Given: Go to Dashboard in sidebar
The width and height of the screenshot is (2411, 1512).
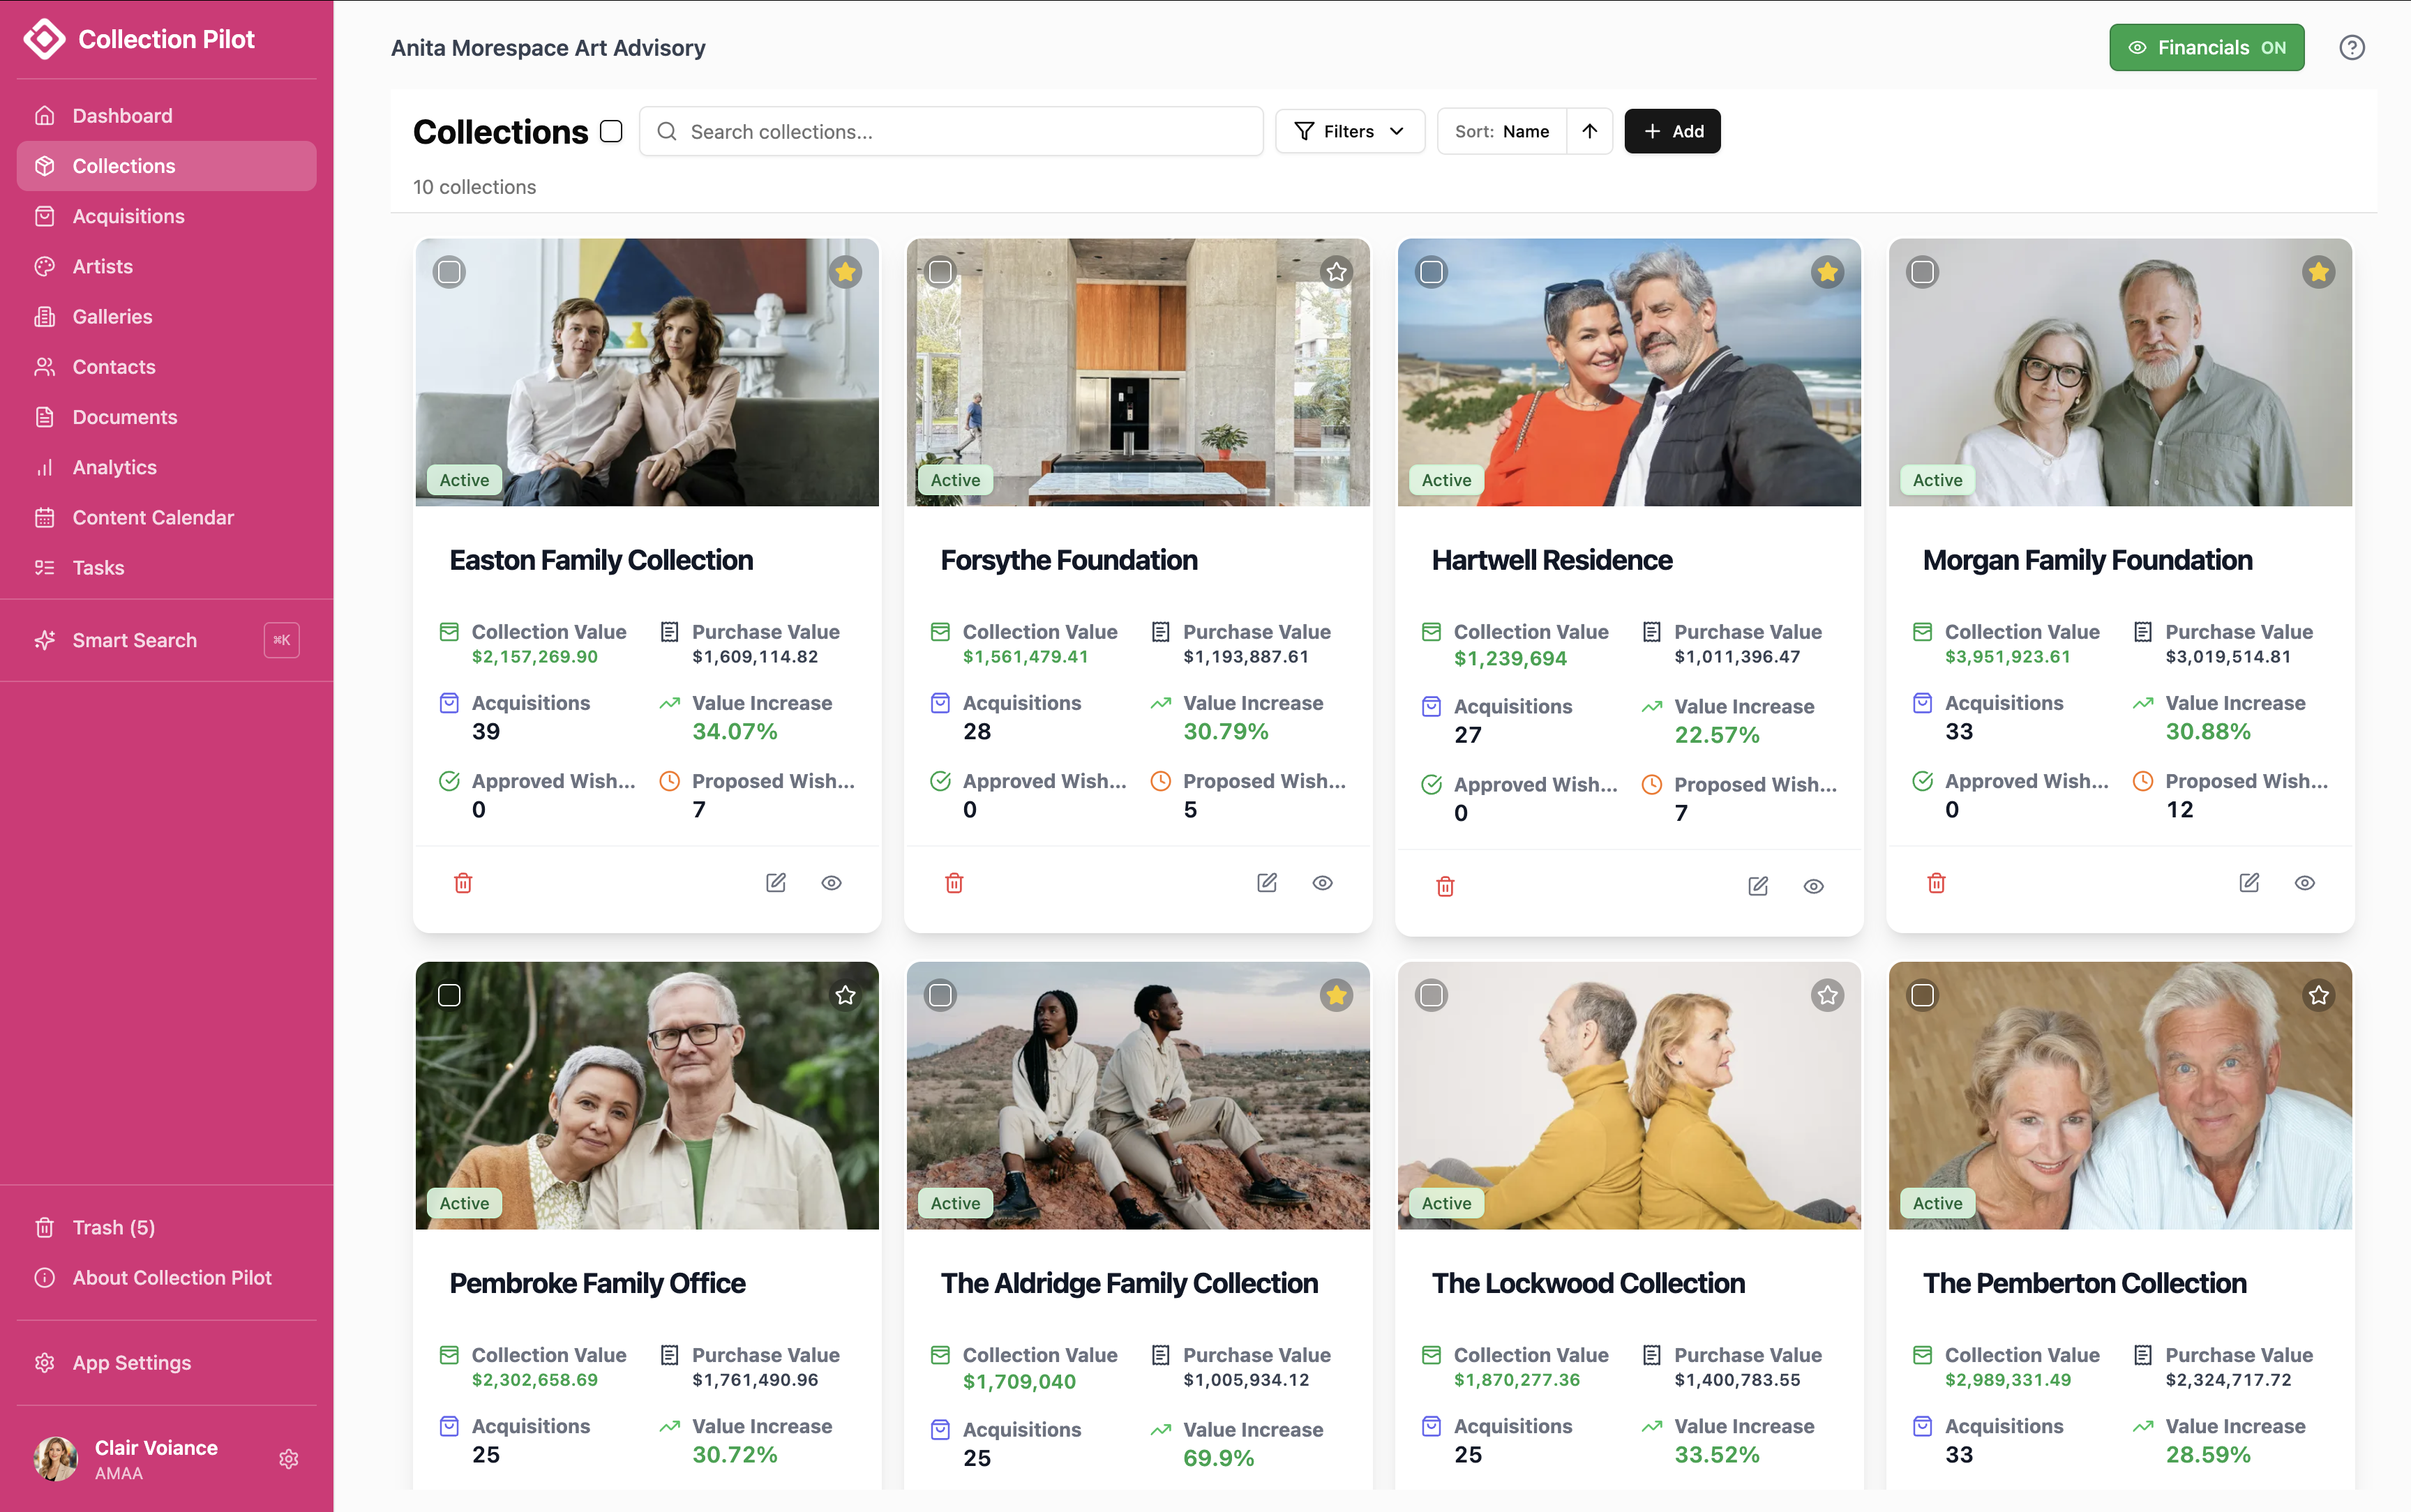Looking at the screenshot, I should pos(166,116).
